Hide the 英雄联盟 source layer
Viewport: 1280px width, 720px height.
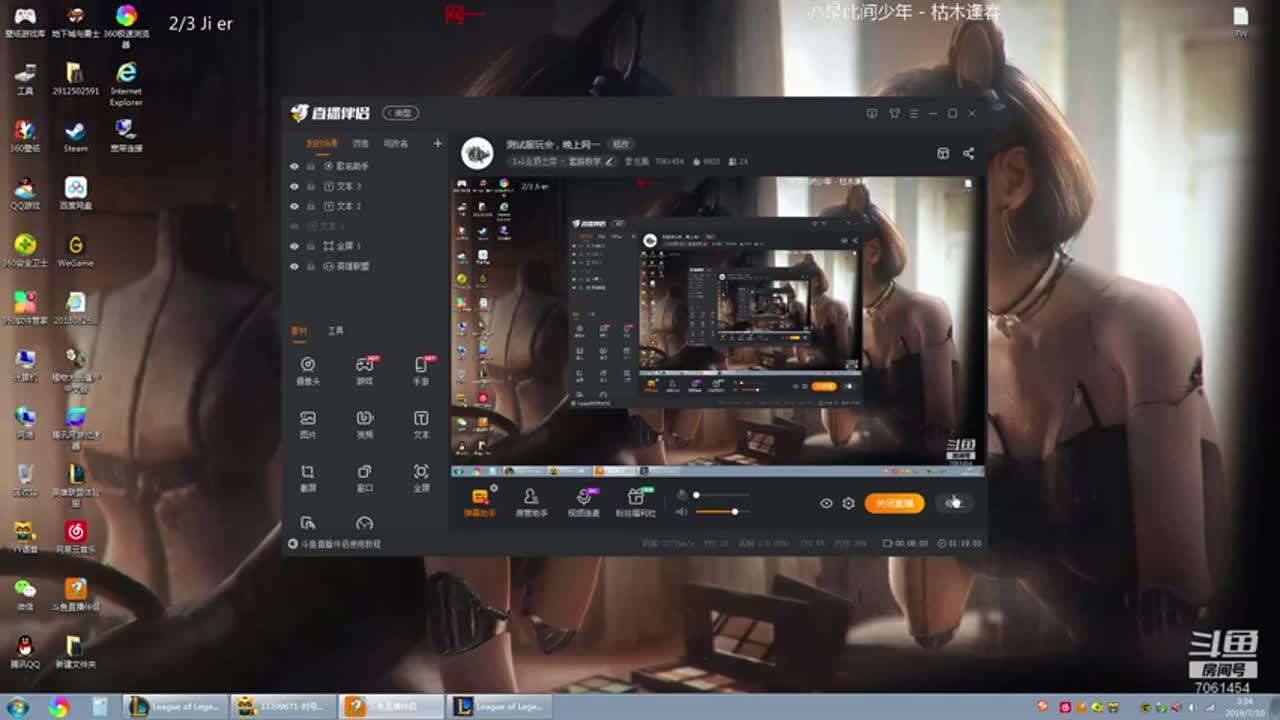(294, 267)
